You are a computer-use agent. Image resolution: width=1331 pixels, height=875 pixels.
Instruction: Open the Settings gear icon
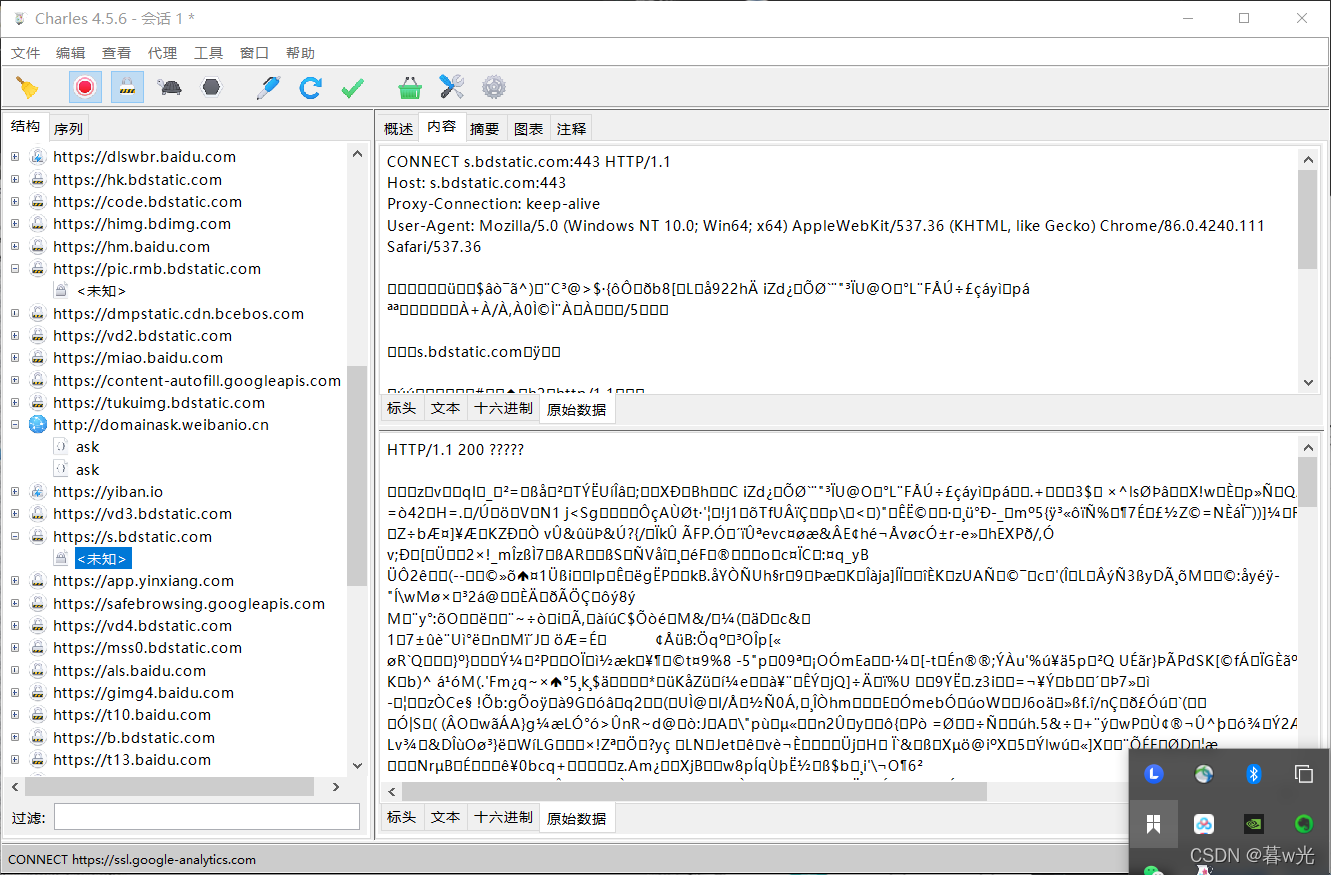[x=493, y=87]
